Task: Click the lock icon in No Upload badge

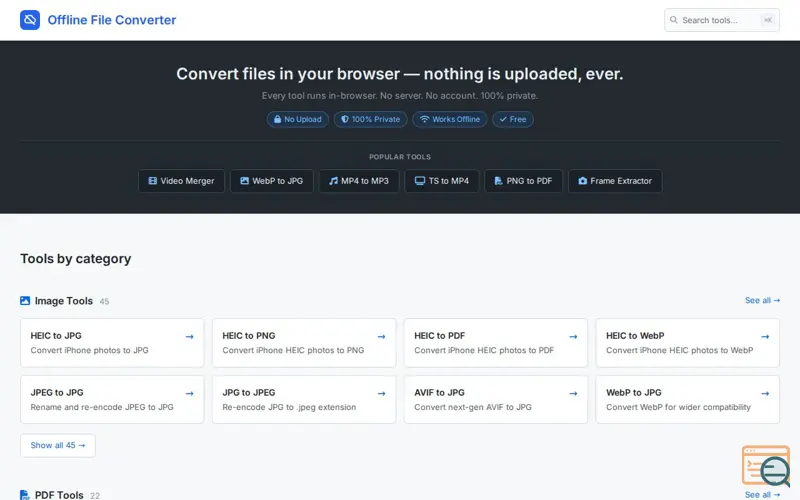Action: pos(277,119)
